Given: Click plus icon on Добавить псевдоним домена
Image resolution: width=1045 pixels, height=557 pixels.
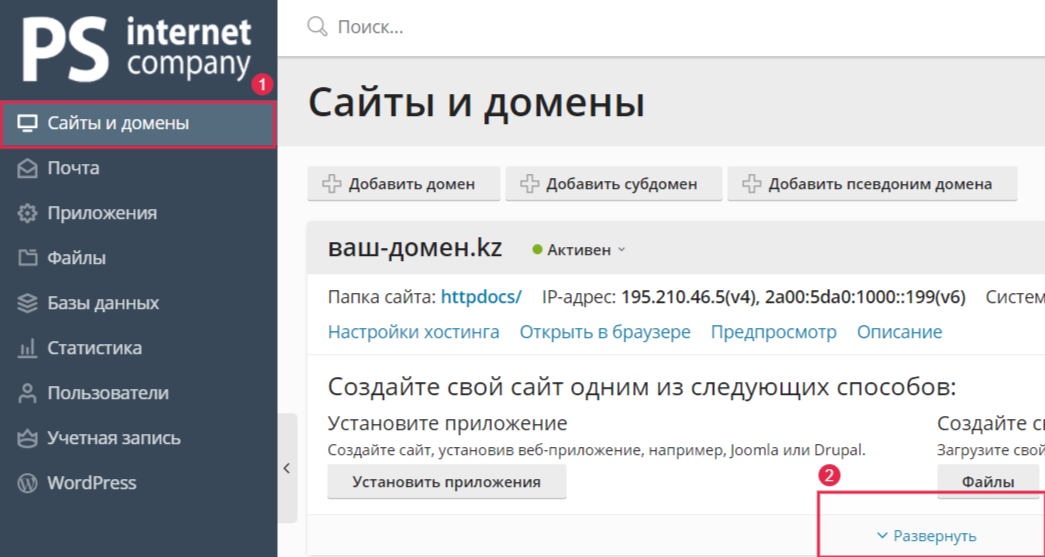Looking at the screenshot, I should tap(752, 184).
